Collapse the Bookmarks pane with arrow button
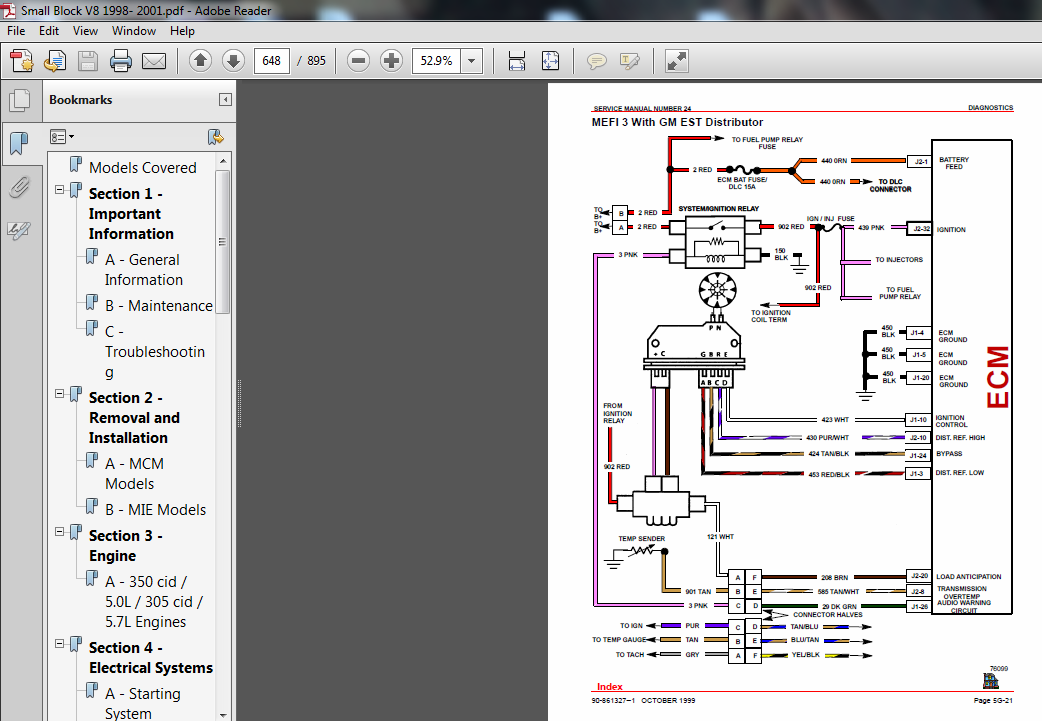This screenshot has height=721, width=1042. pyautogui.click(x=225, y=100)
